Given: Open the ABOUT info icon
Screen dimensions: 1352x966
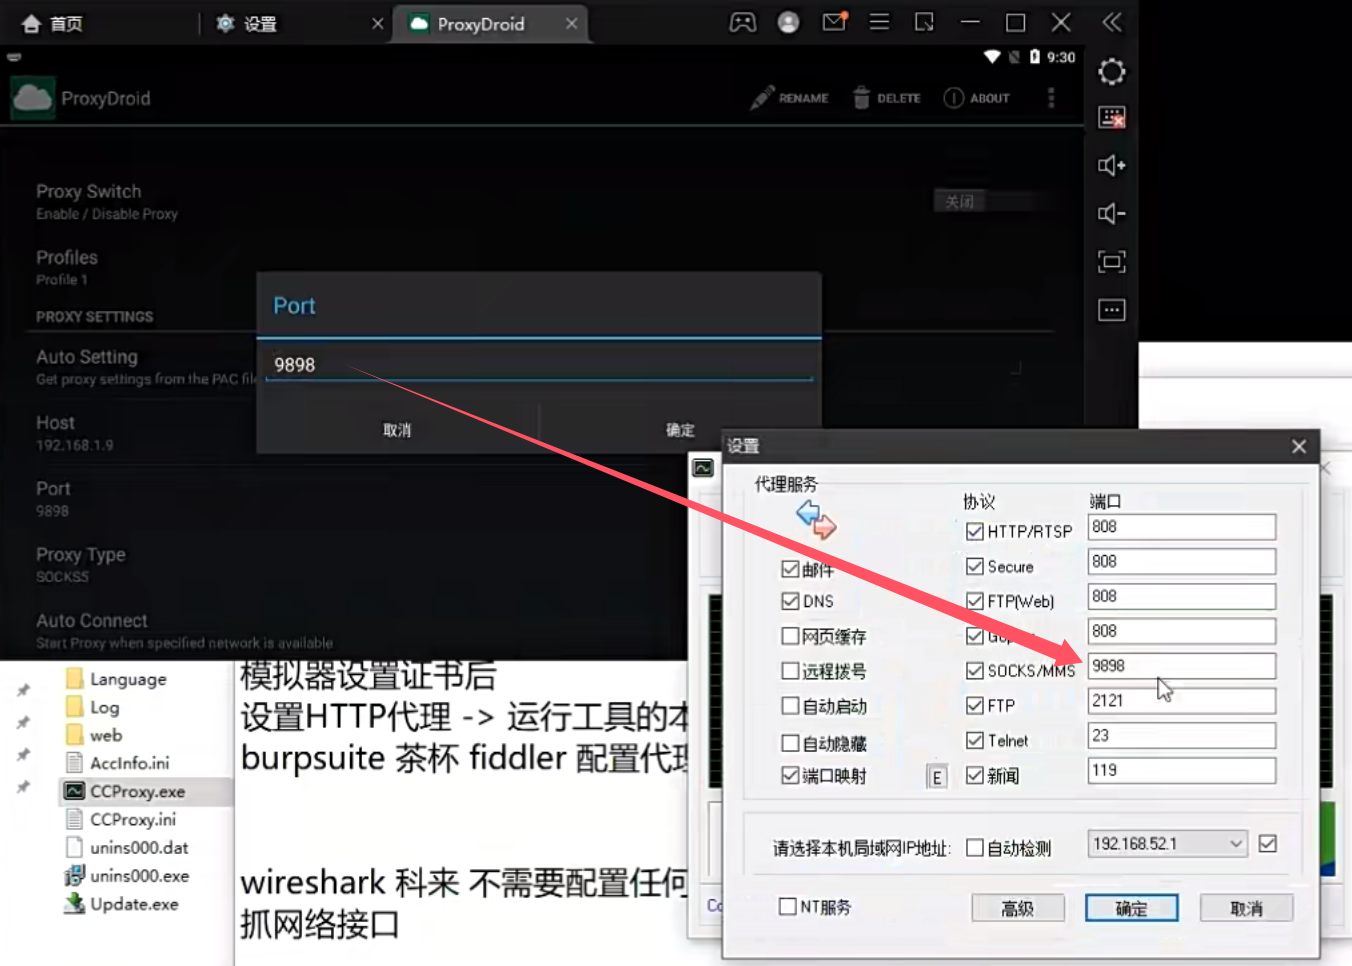Looking at the screenshot, I should pos(954,98).
